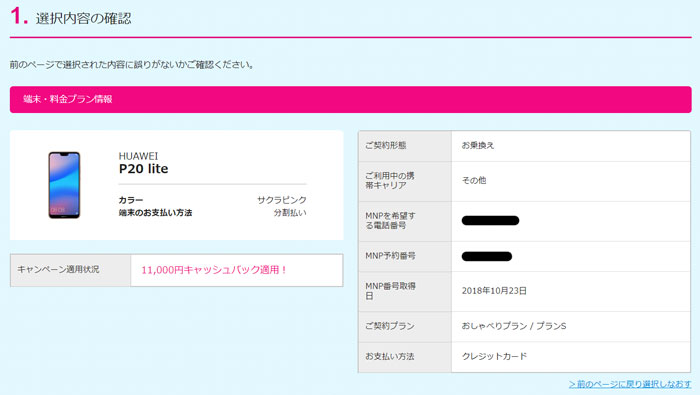Click the P20 lite product name
Image resolution: width=700 pixels, height=395 pixels.
coord(143,169)
